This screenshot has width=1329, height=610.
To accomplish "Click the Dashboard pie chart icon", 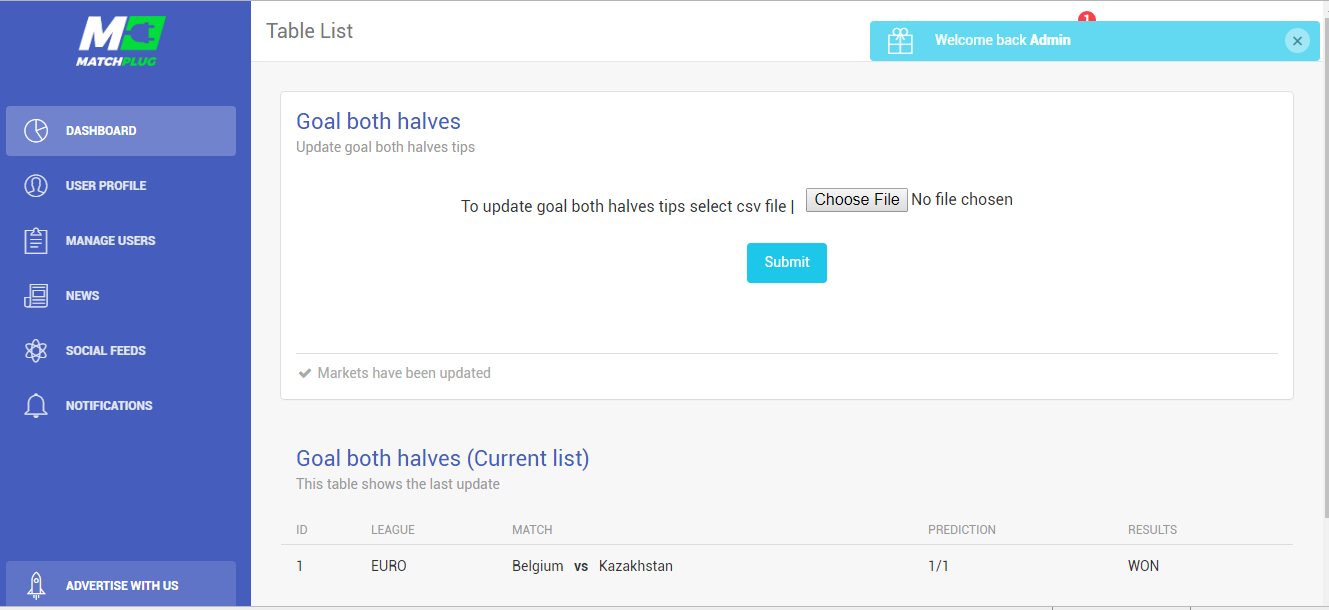I will 36,131.
